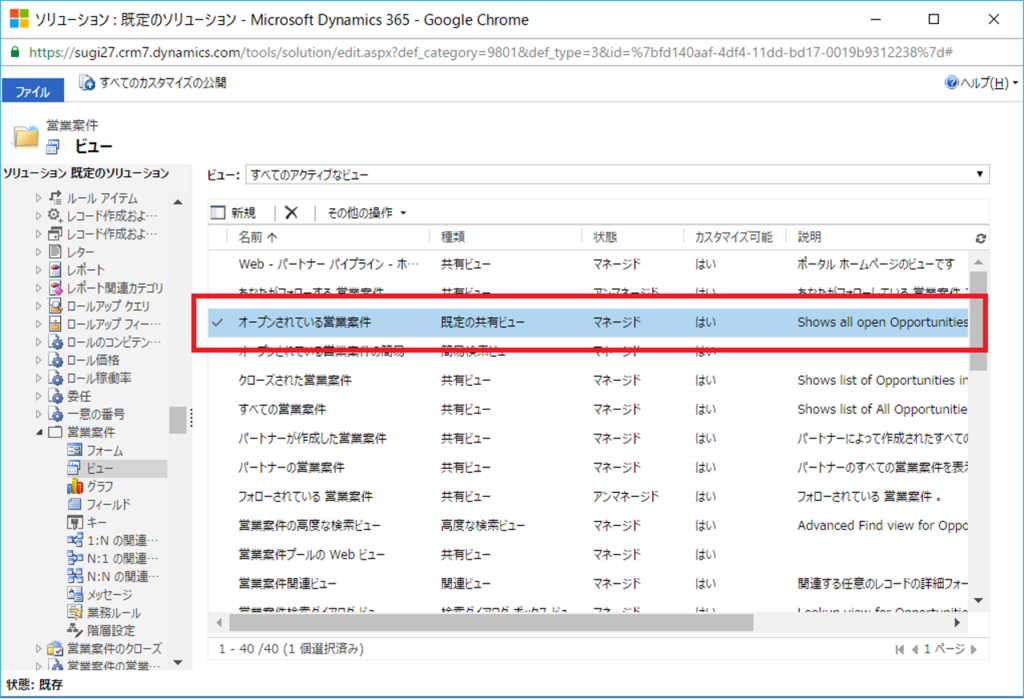Click the 一意の番号 entity icon
1024x699 pixels.
tap(56, 414)
